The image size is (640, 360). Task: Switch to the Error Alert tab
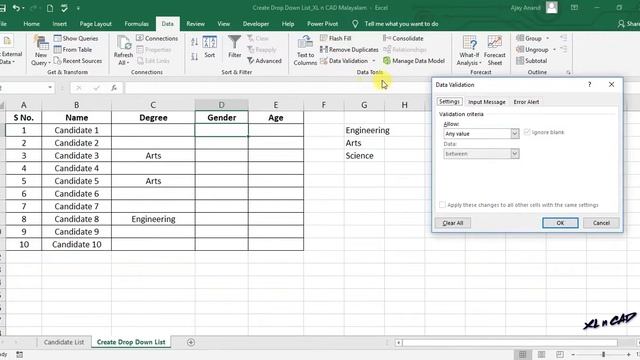tap(526, 102)
